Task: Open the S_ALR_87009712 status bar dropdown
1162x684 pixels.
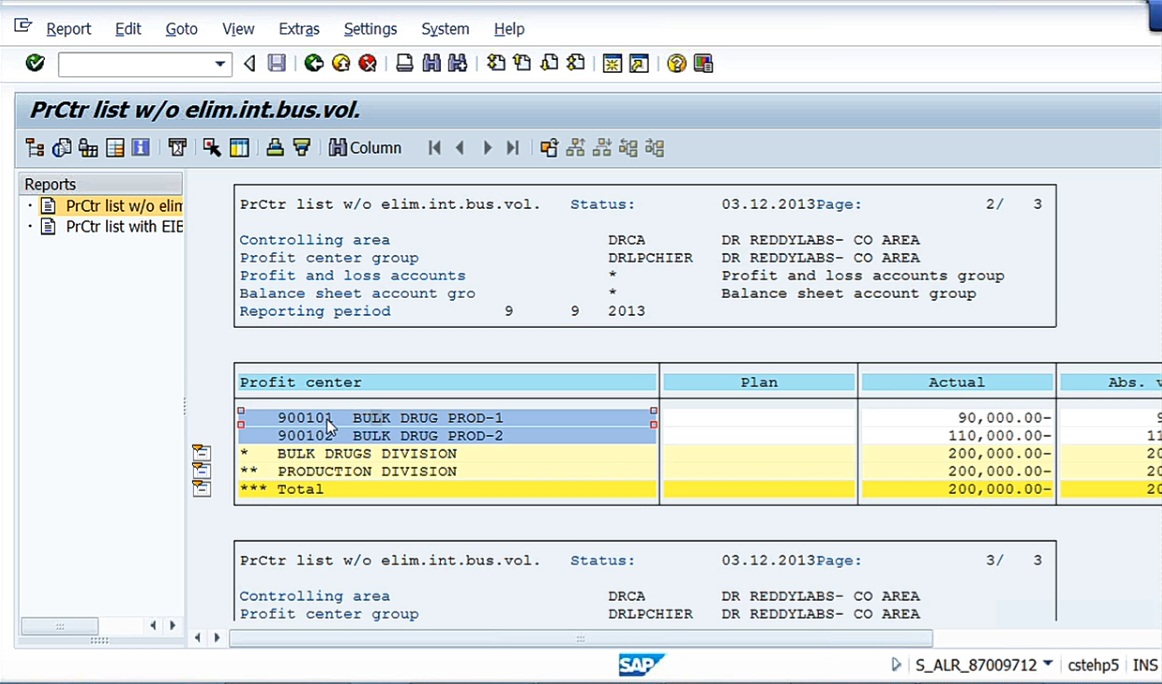Action: (x=1048, y=663)
